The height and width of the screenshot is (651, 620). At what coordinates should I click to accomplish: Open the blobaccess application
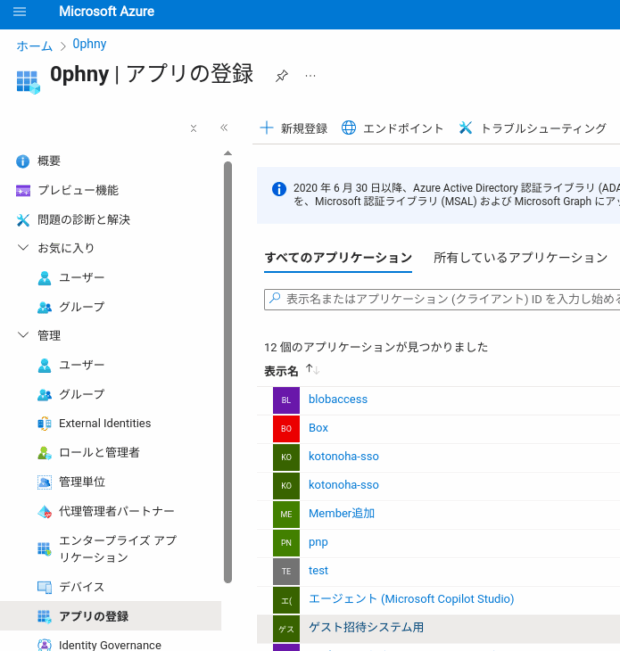pos(338,399)
